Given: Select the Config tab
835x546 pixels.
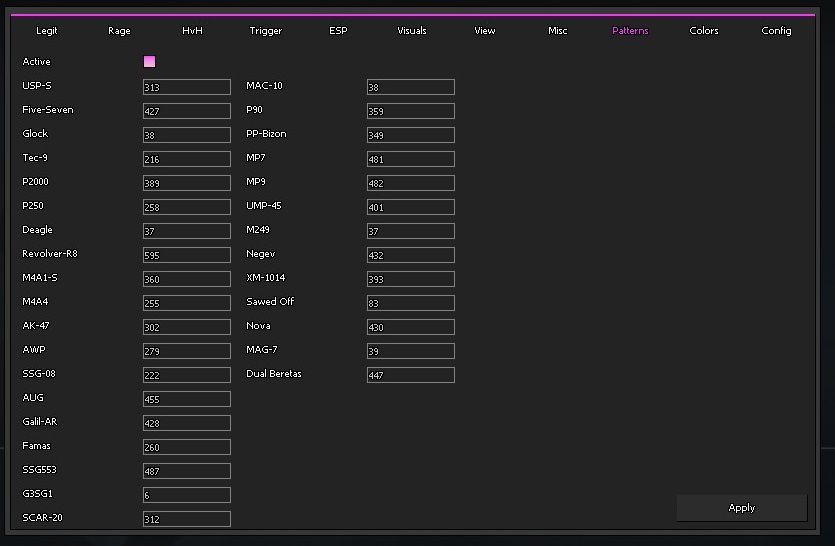Looking at the screenshot, I should tap(776, 31).
